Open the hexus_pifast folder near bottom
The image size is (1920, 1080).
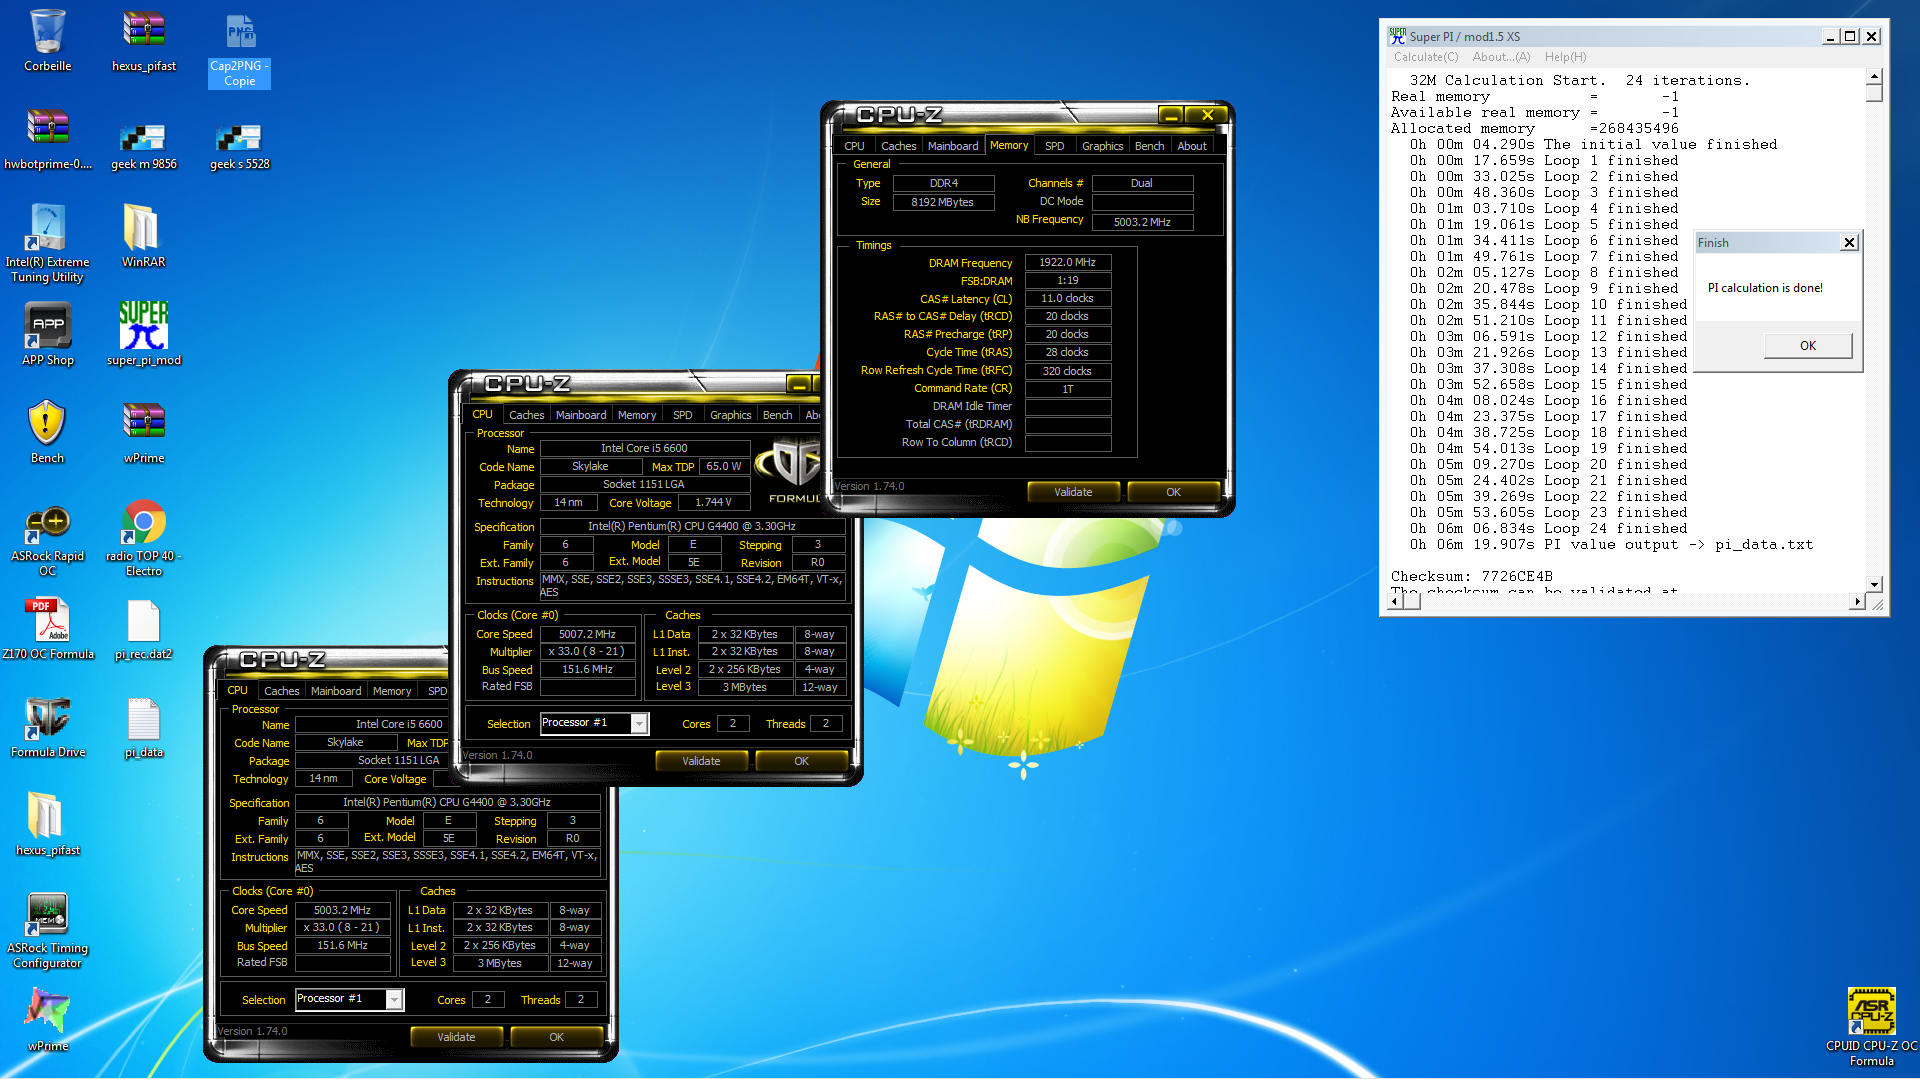(x=47, y=824)
